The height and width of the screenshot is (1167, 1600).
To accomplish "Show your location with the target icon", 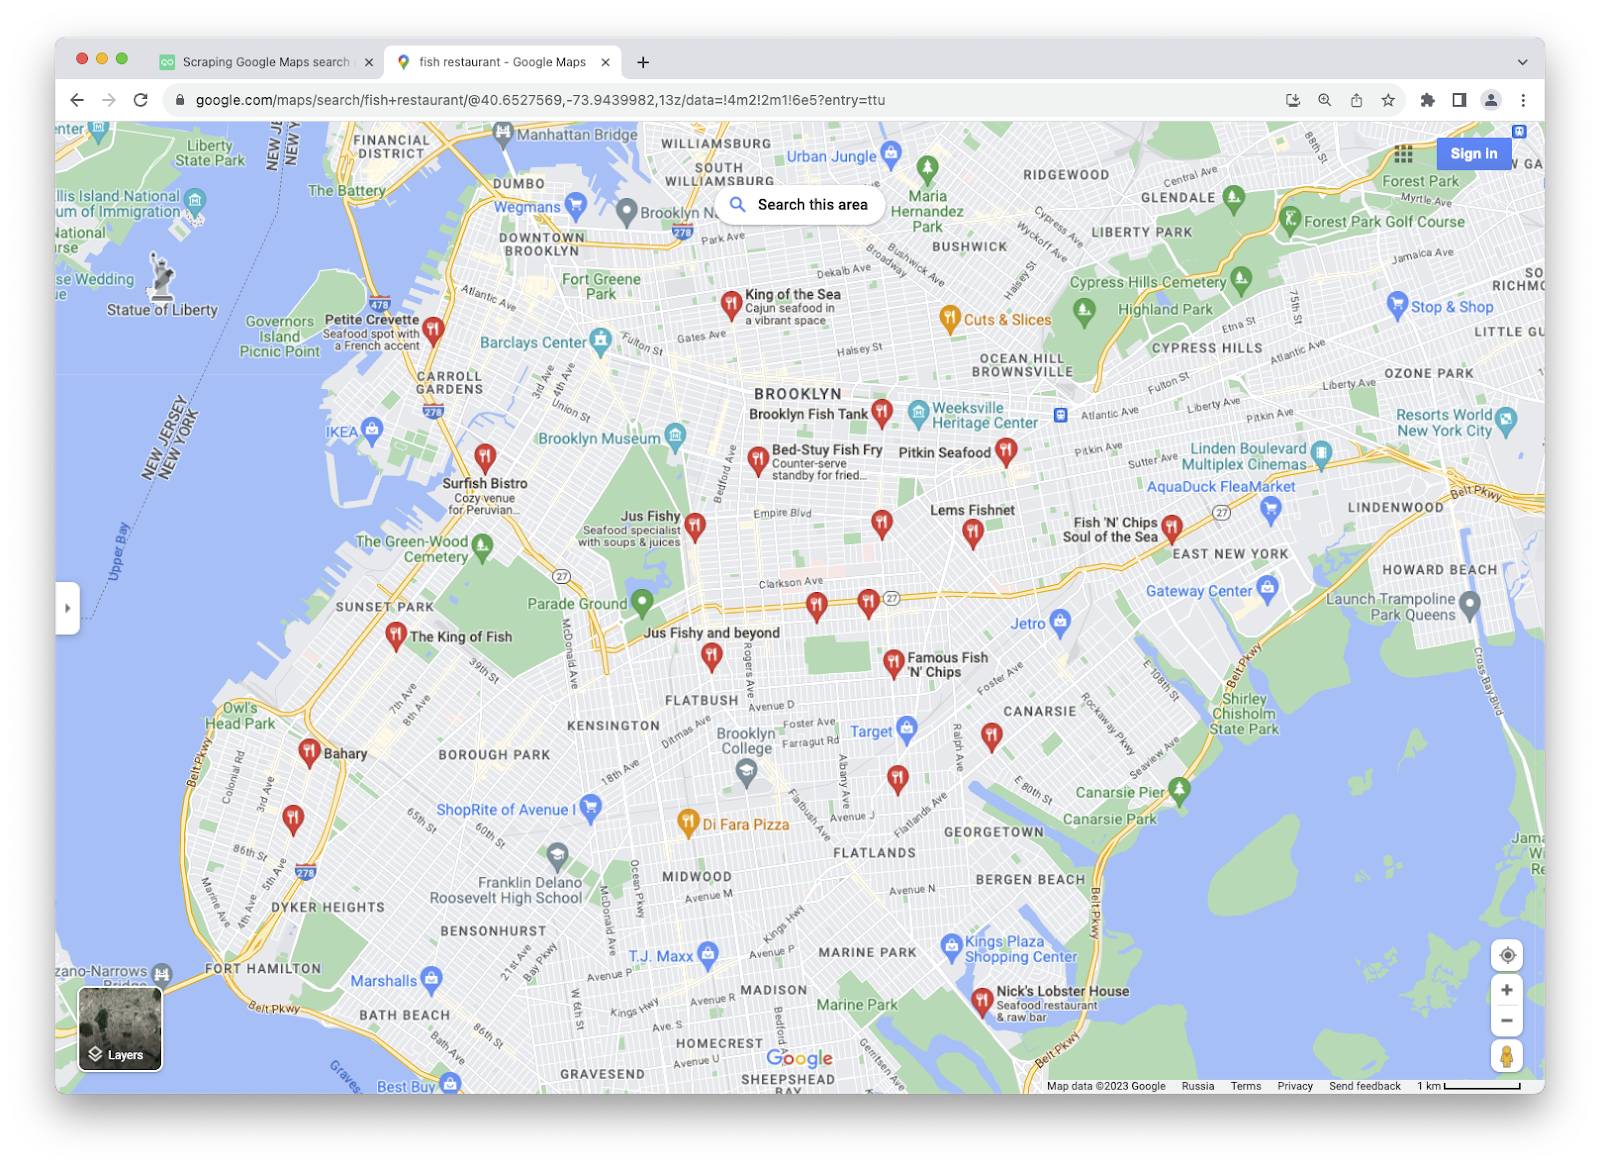I will coord(1507,955).
